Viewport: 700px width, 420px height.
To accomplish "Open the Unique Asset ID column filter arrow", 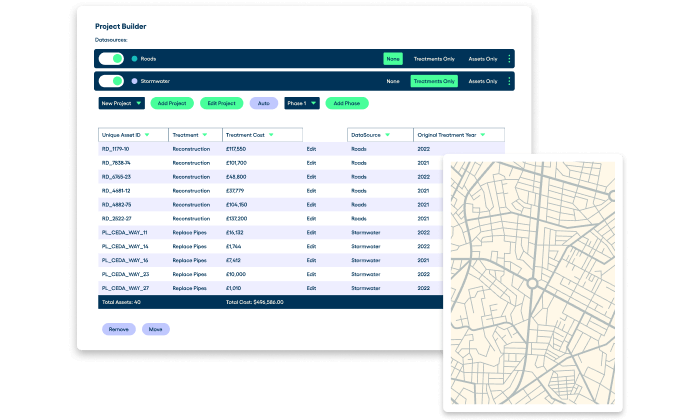I will (147, 135).
